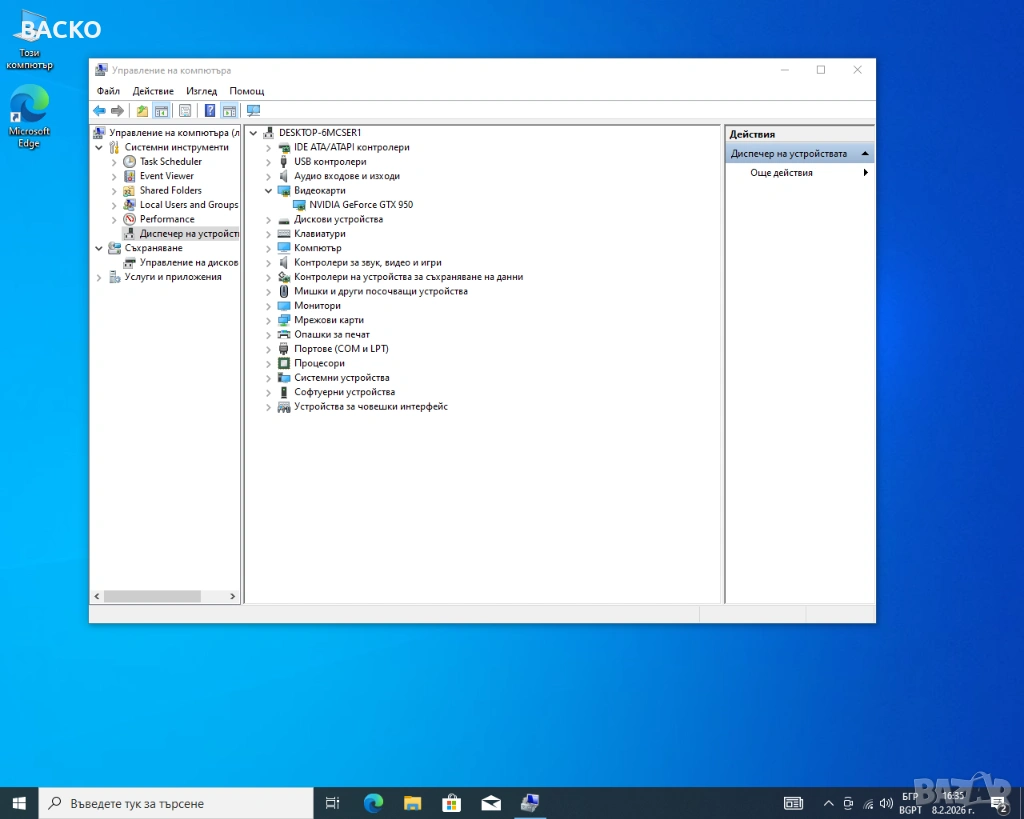Open the Файл menu

(108, 91)
